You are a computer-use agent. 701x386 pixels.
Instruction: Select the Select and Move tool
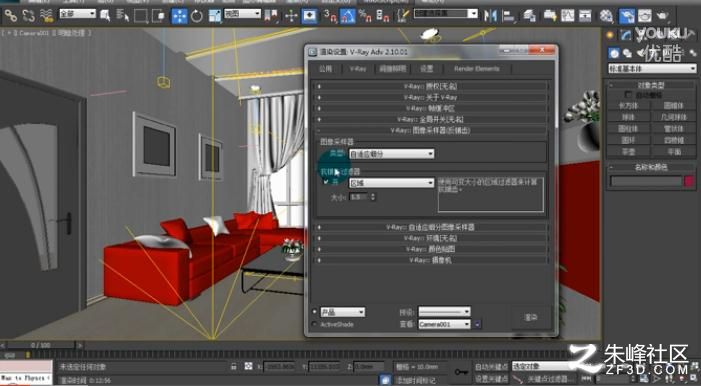[x=179, y=16]
